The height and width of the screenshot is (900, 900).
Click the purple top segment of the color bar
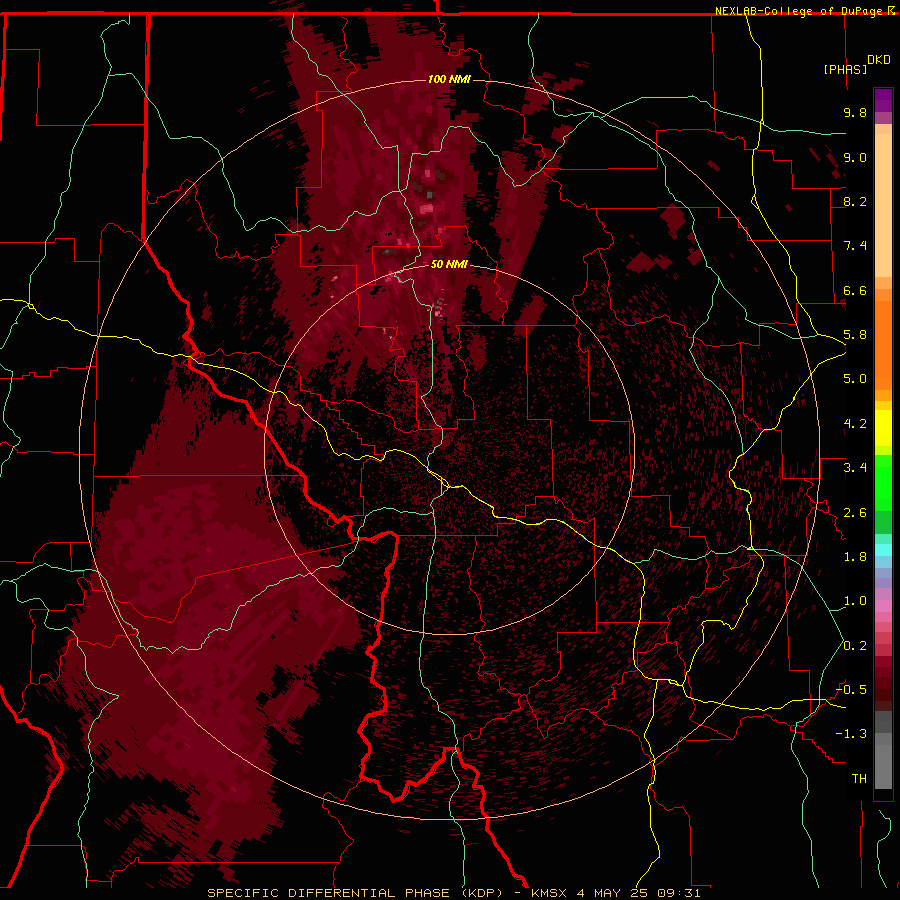883,100
